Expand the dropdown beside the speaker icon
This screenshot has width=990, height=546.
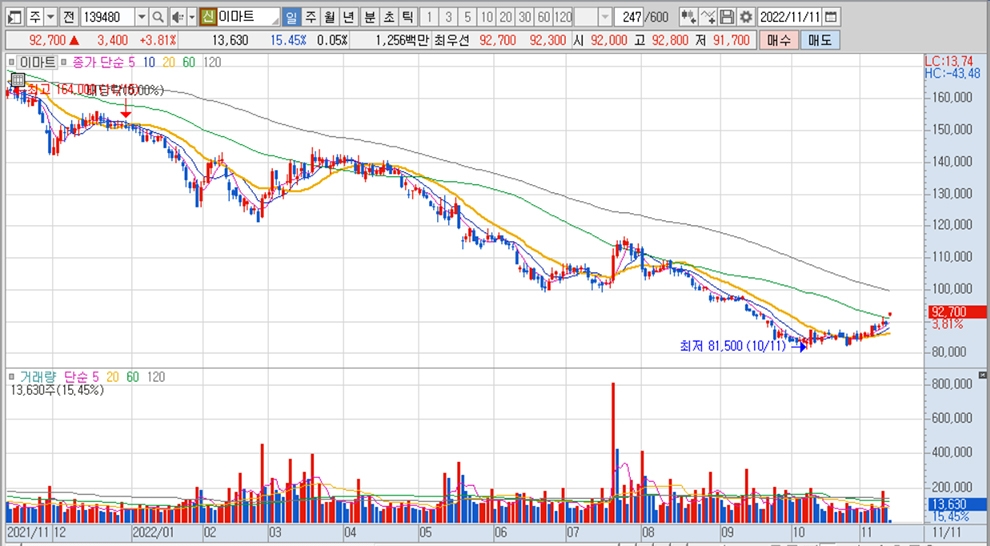click(190, 17)
